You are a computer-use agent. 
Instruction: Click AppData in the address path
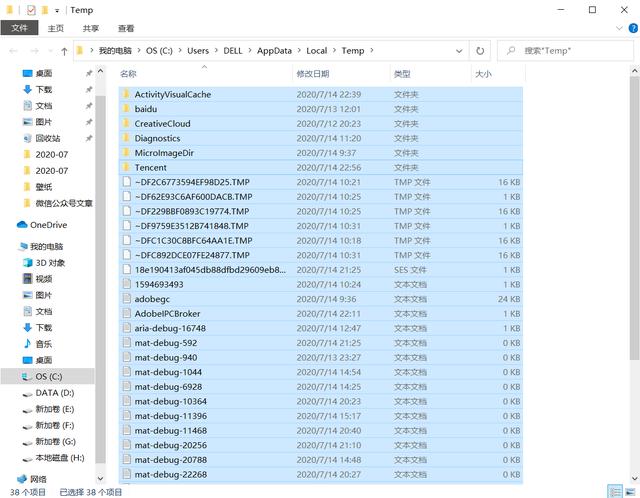(274, 51)
